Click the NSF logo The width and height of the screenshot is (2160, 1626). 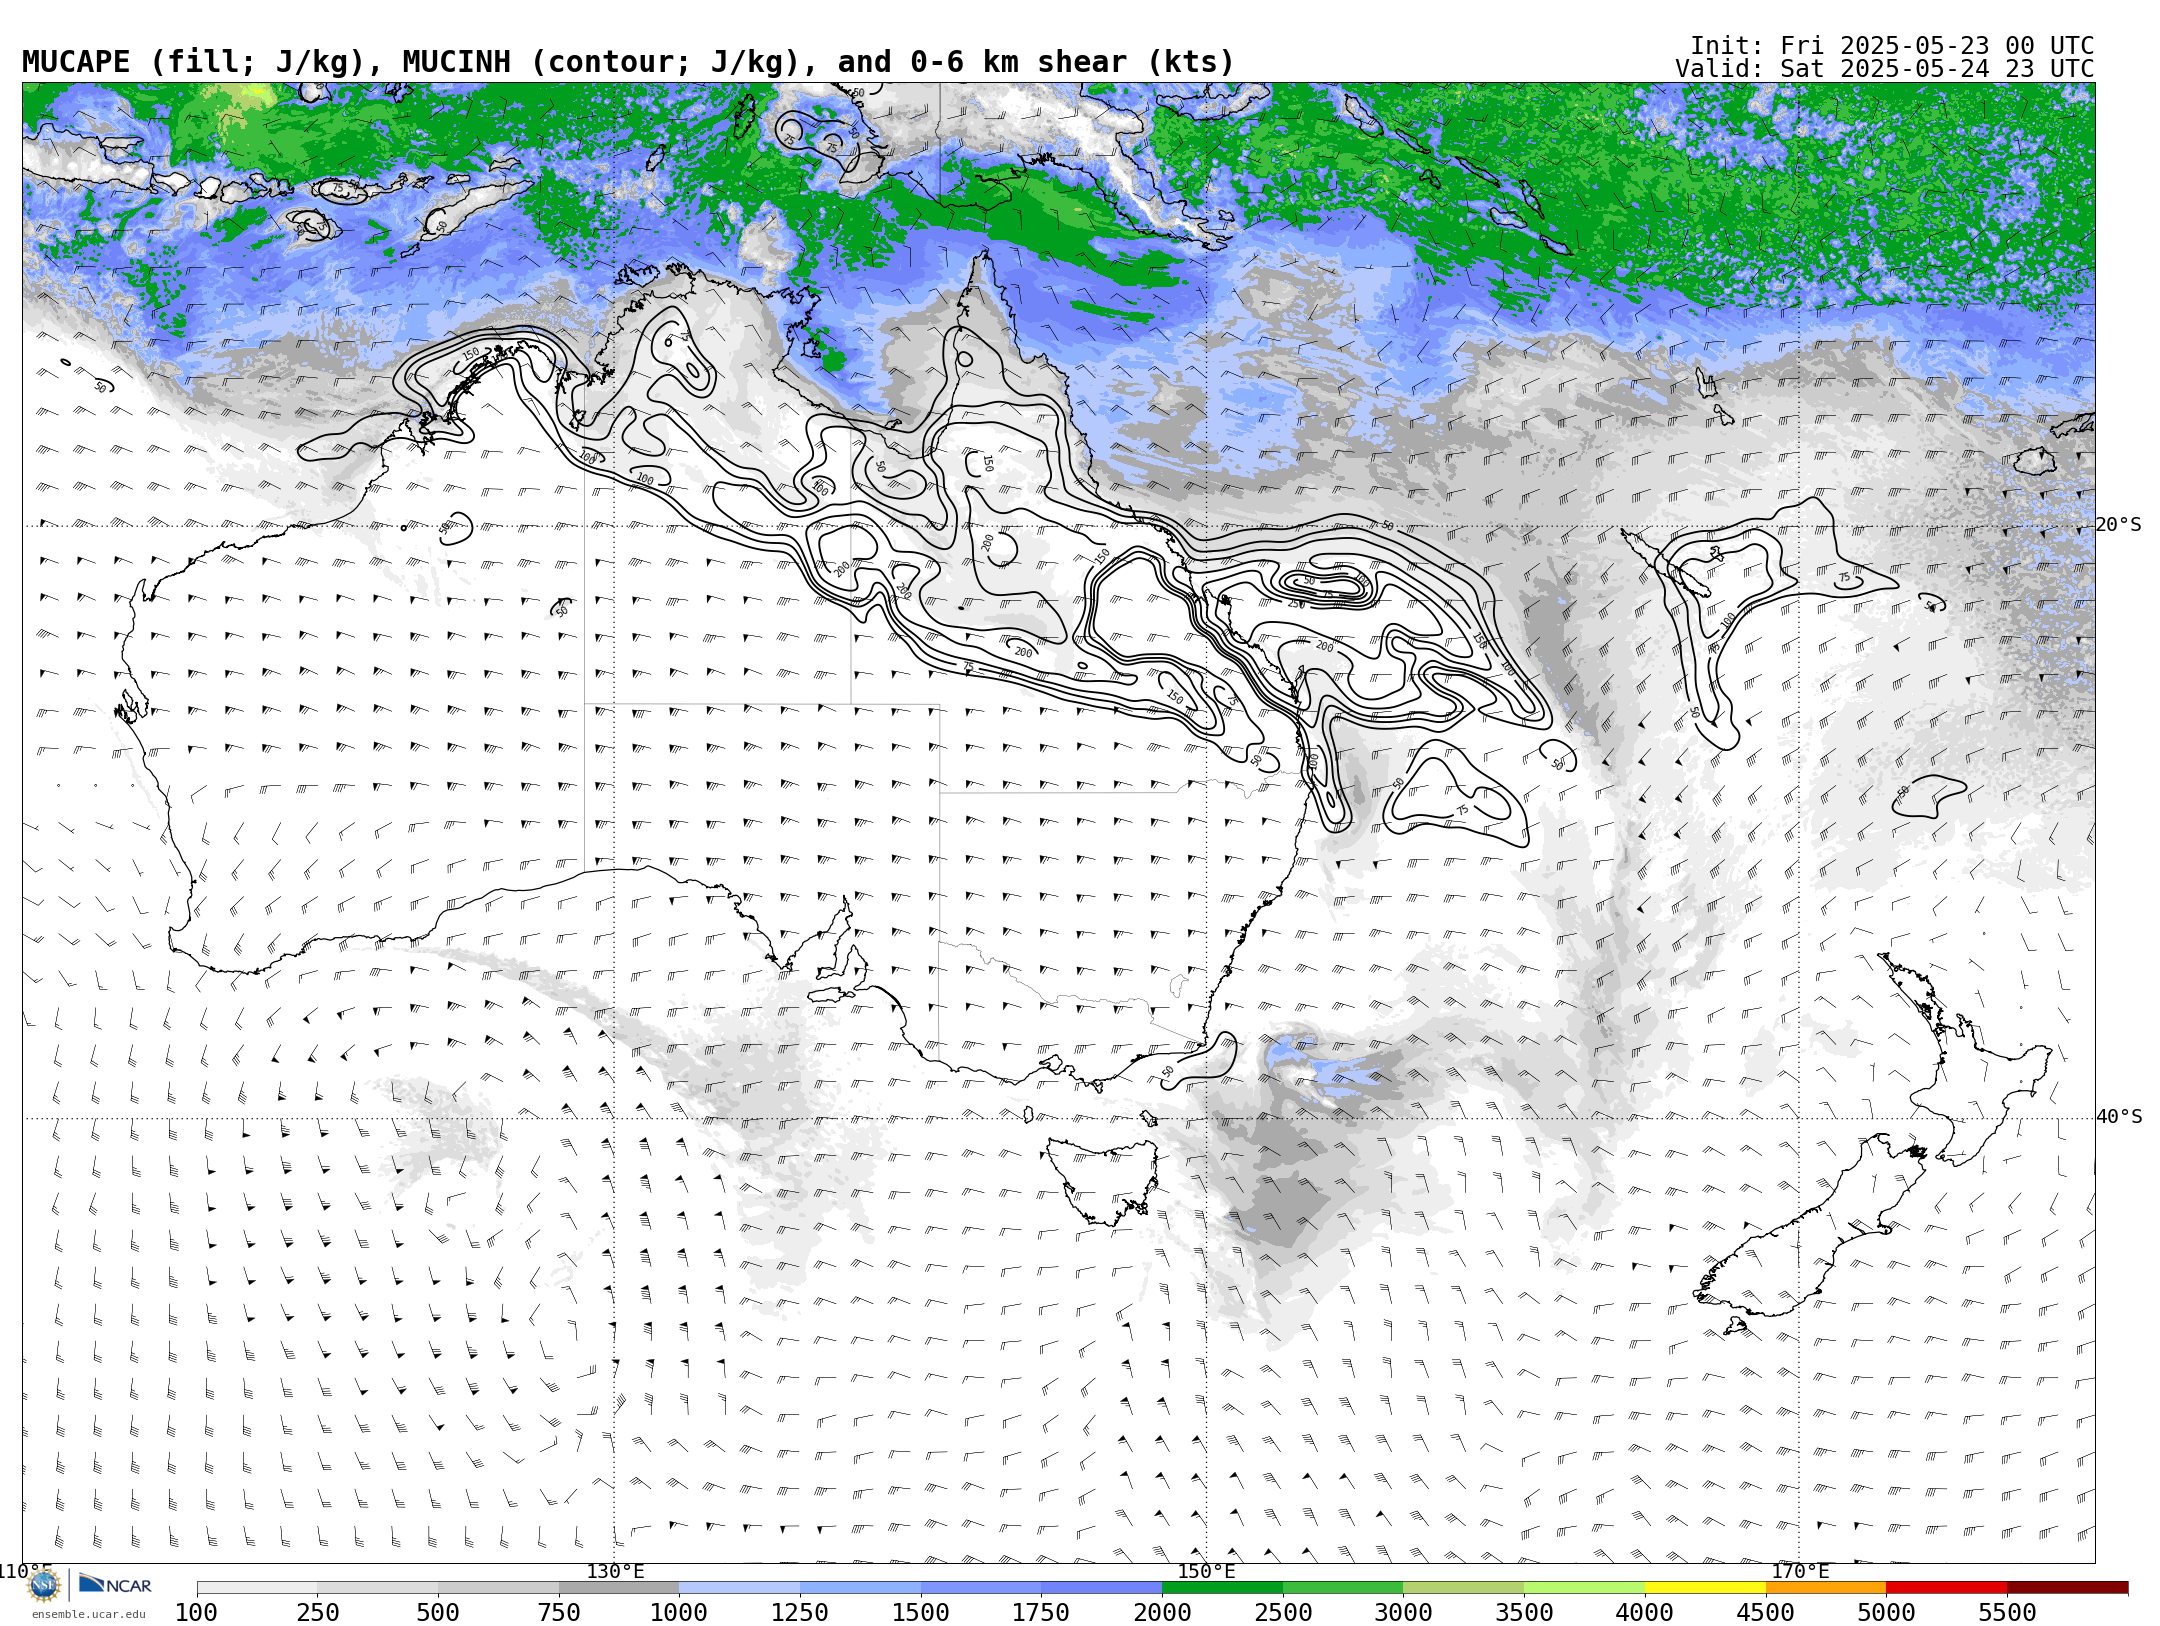(x=44, y=1585)
